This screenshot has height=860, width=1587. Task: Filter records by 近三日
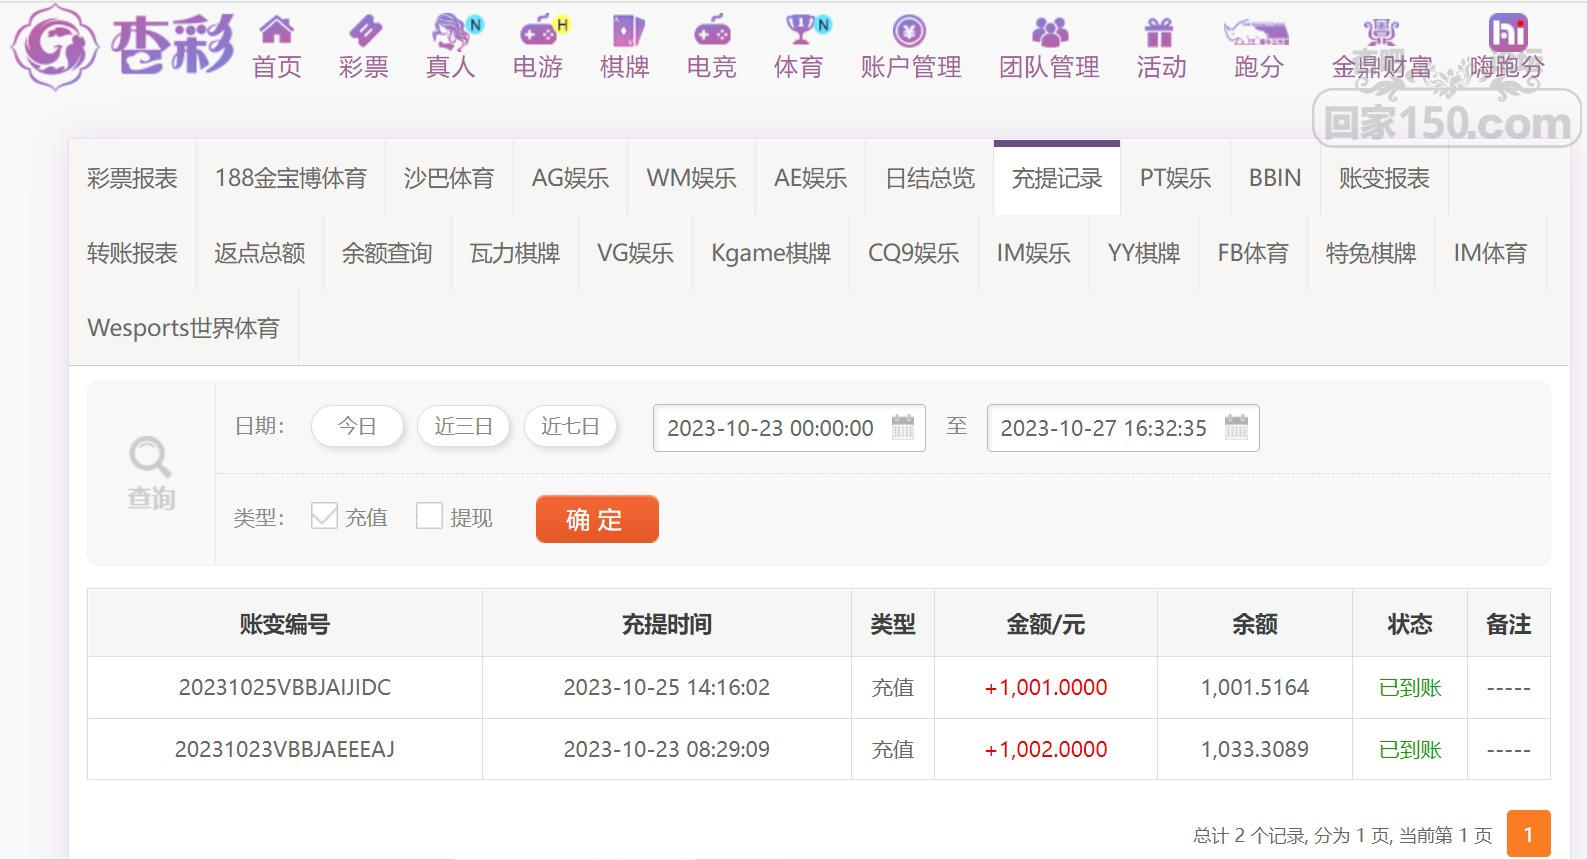(x=463, y=426)
